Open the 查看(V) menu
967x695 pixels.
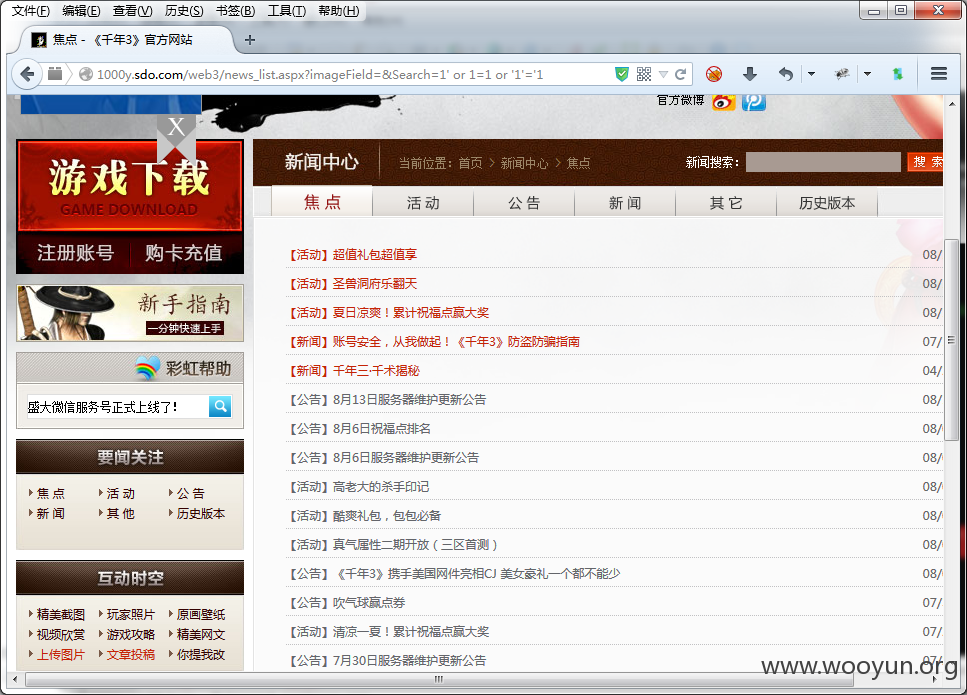[x=133, y=10]
